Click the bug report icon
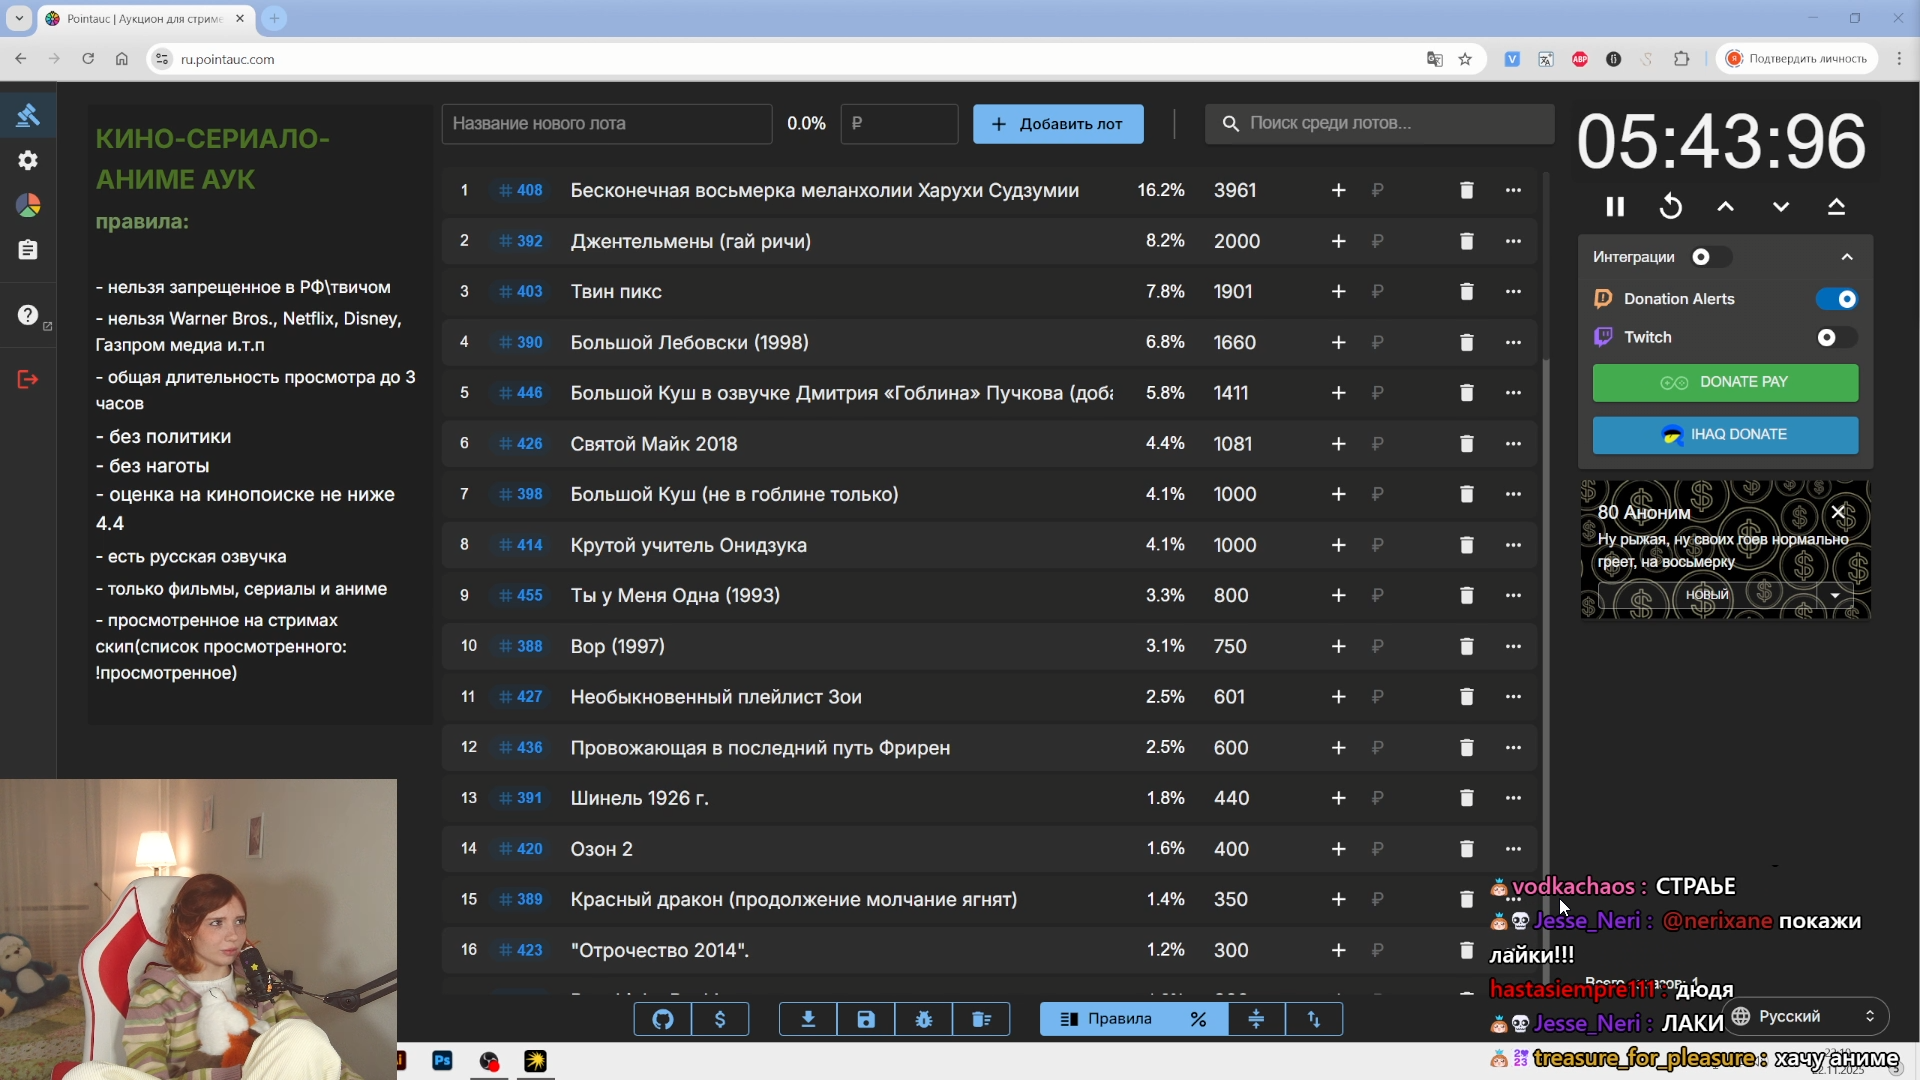1920x1080 pixels. click(x=924, y=1019)
